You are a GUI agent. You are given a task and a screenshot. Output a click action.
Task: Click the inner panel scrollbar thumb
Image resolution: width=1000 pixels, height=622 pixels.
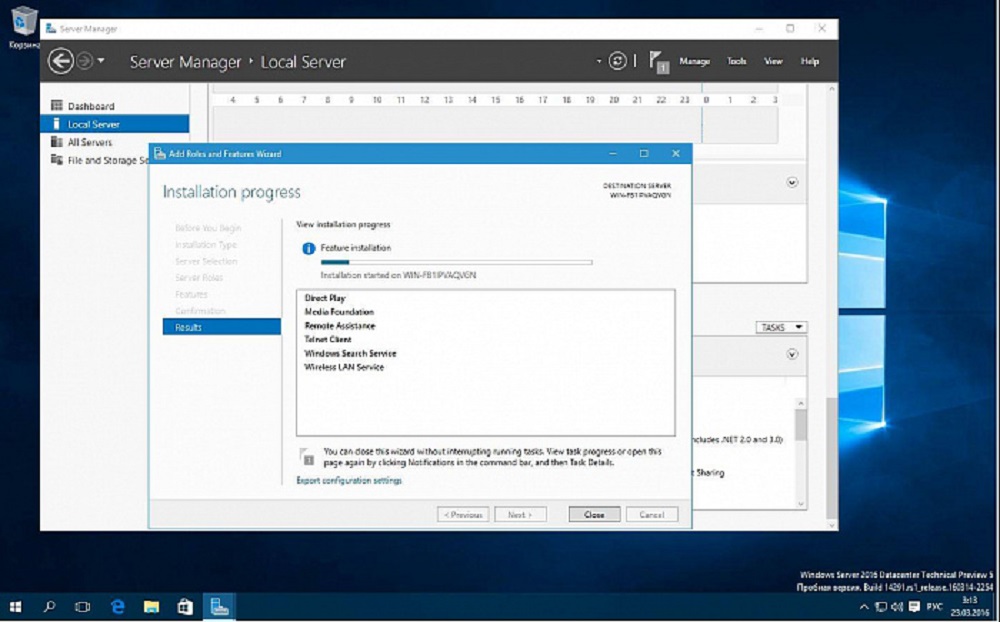[x=800, y=425]
